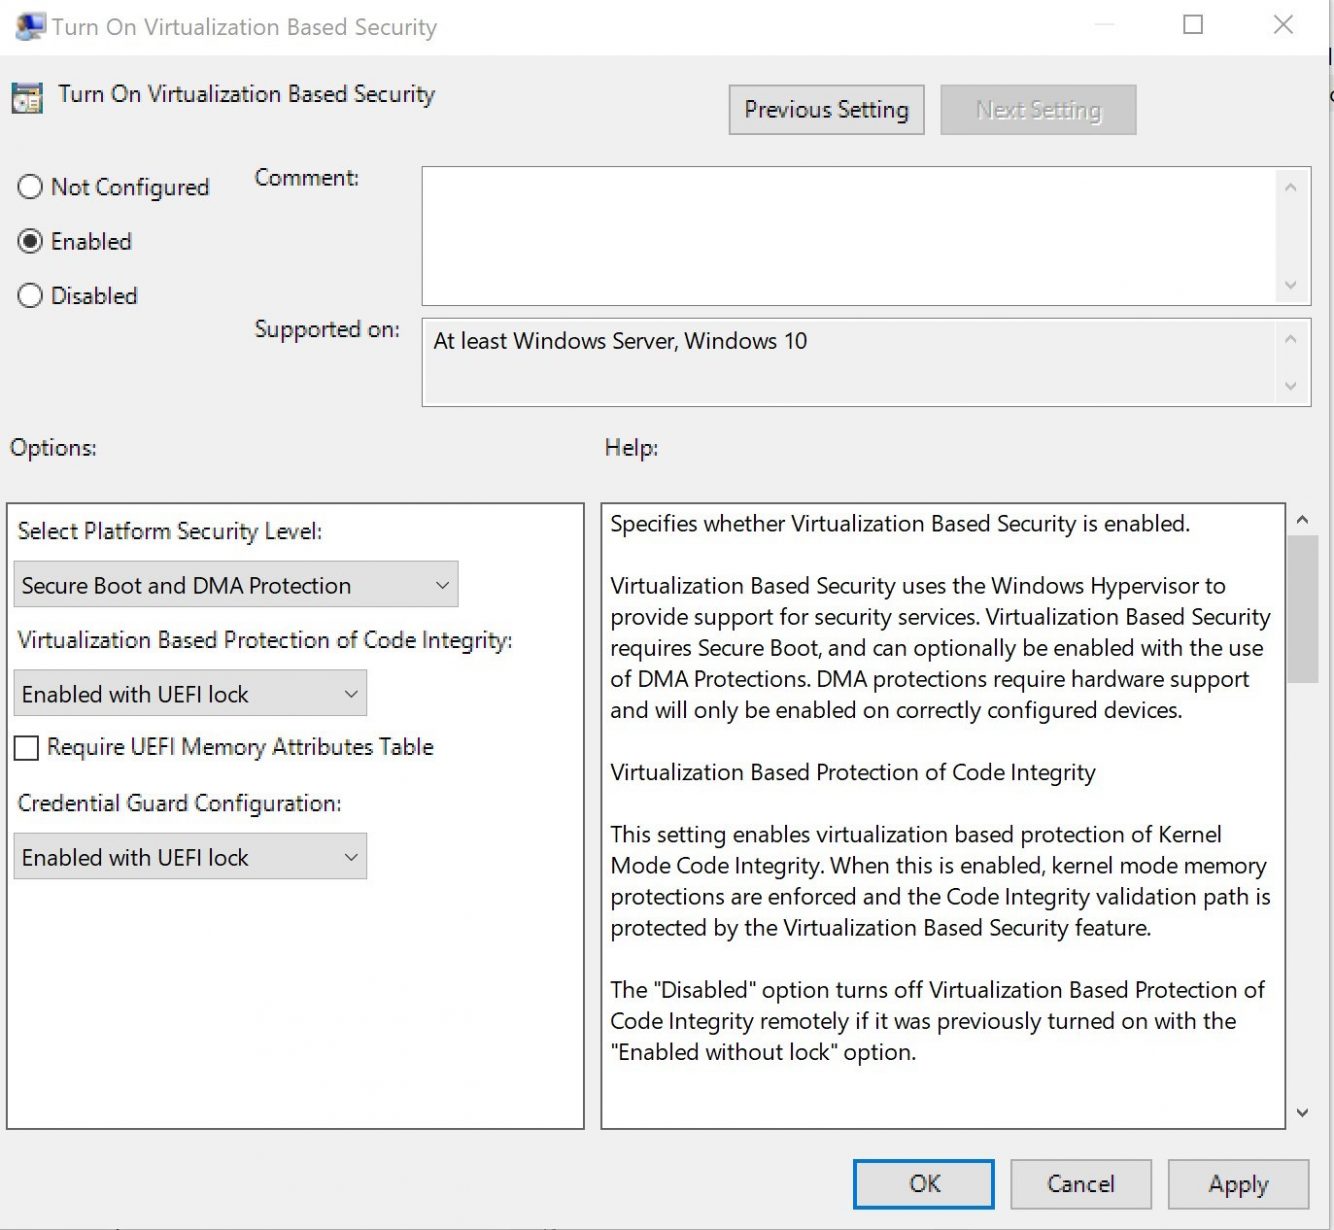The image size is (1334, 1230).
Task: Click the Previous Setting button
Action: coord(826,109)
